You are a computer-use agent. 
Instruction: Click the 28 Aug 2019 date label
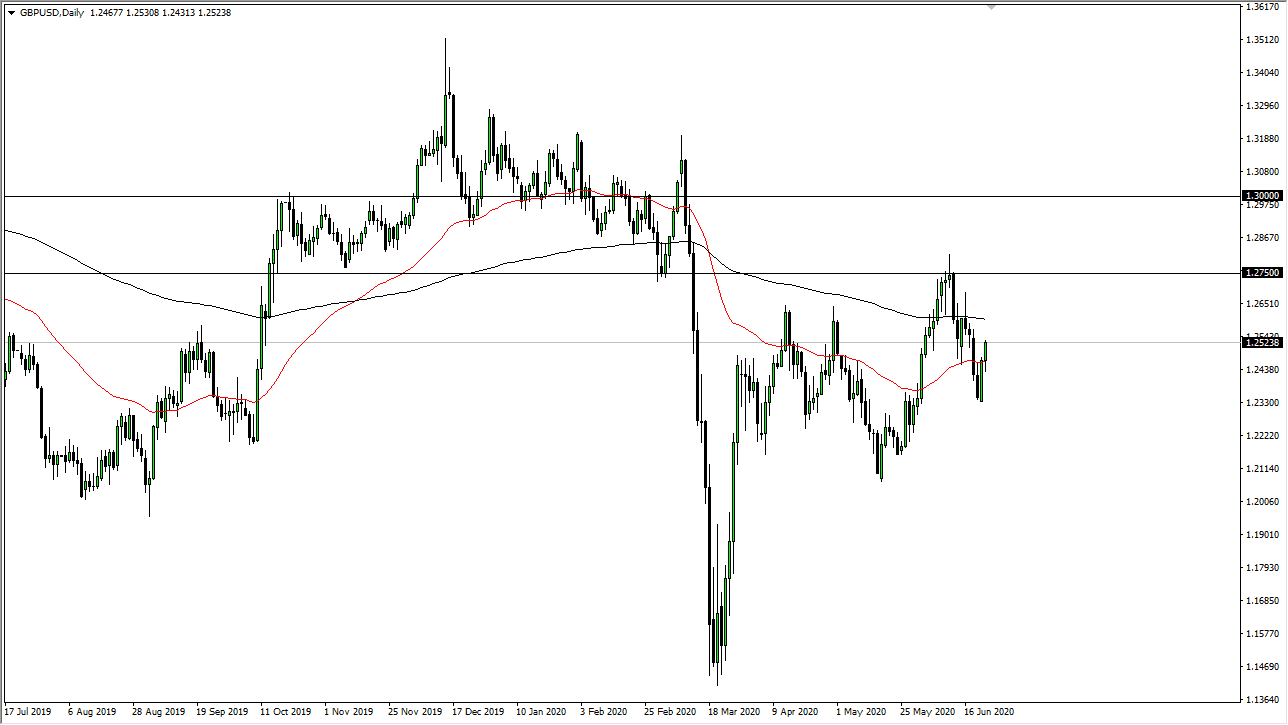[157, 713]
